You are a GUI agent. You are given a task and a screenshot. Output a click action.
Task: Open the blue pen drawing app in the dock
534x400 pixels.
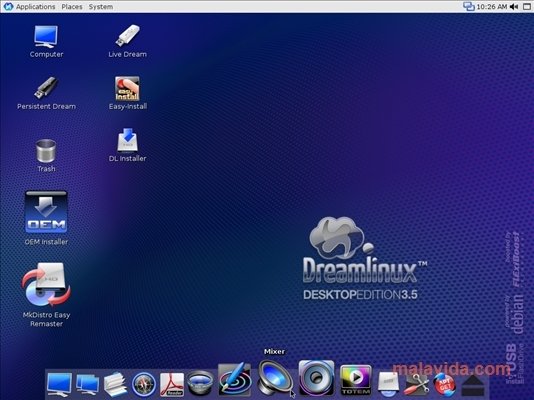234,379
